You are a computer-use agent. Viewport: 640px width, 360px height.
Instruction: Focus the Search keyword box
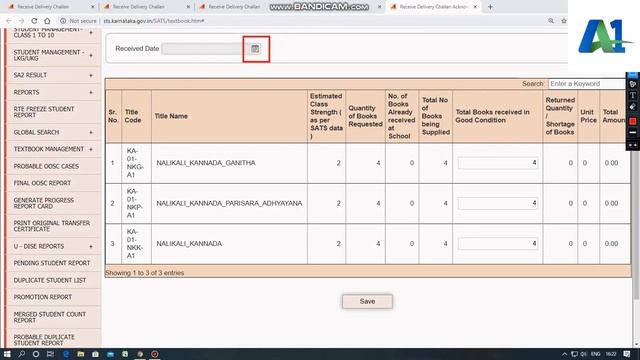587,84
